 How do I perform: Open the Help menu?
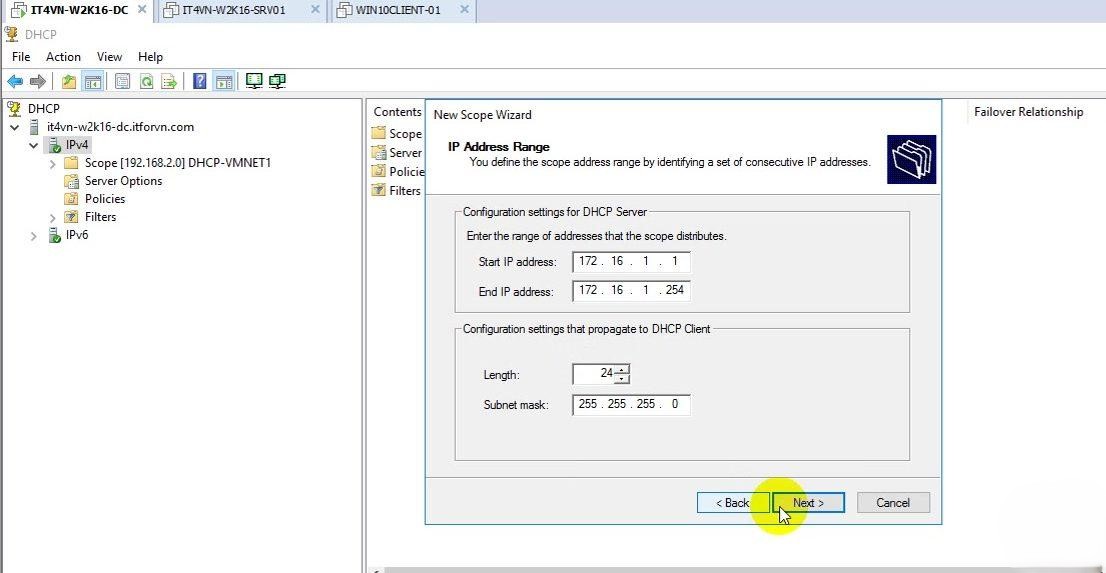[x=150, y=57]
